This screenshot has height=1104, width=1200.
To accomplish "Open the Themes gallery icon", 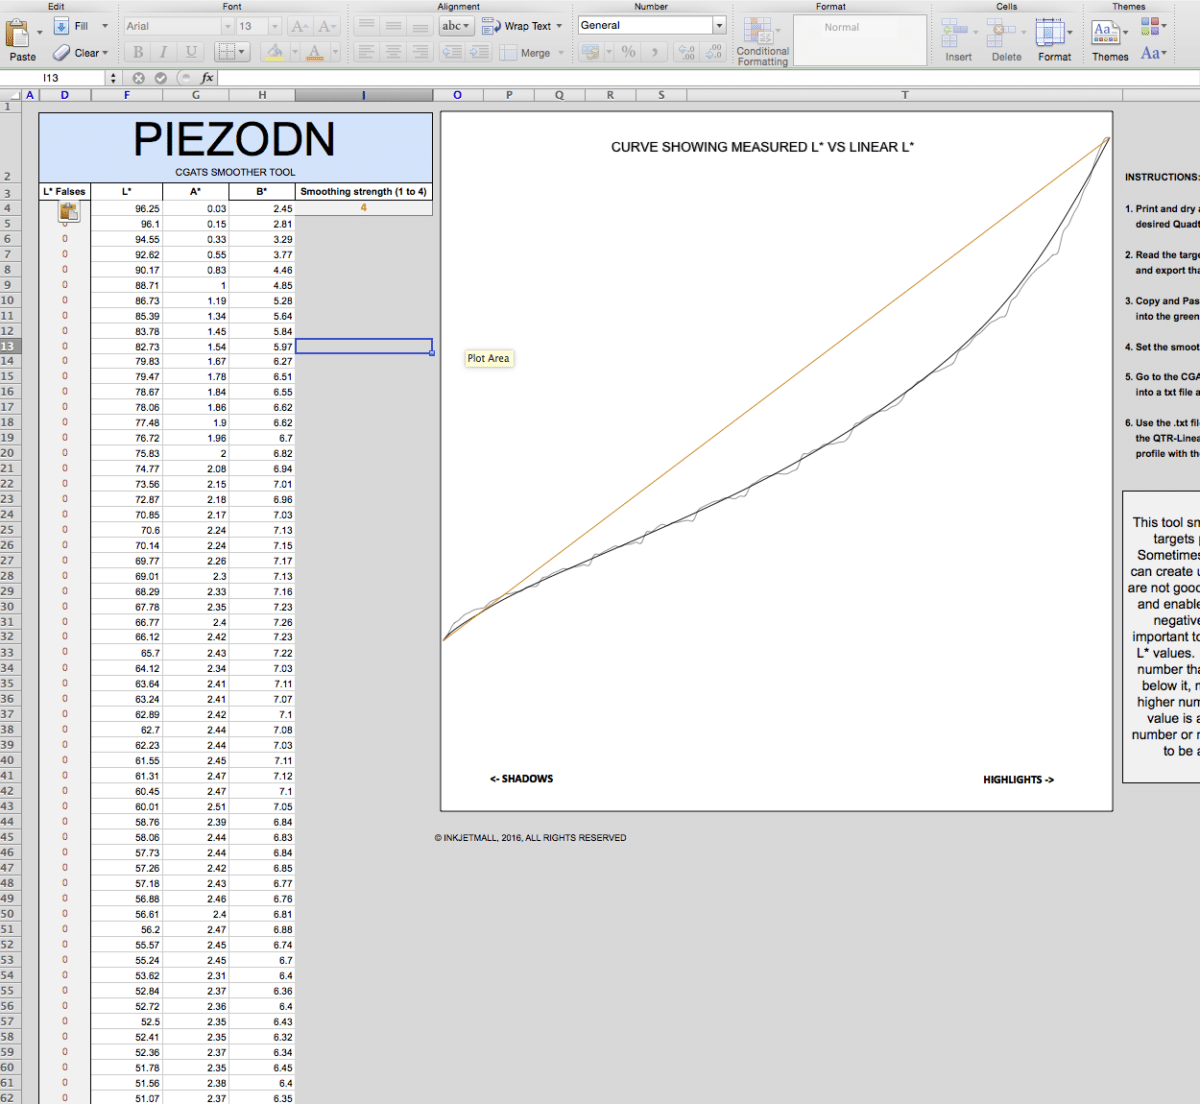I will pos(1104,32).
